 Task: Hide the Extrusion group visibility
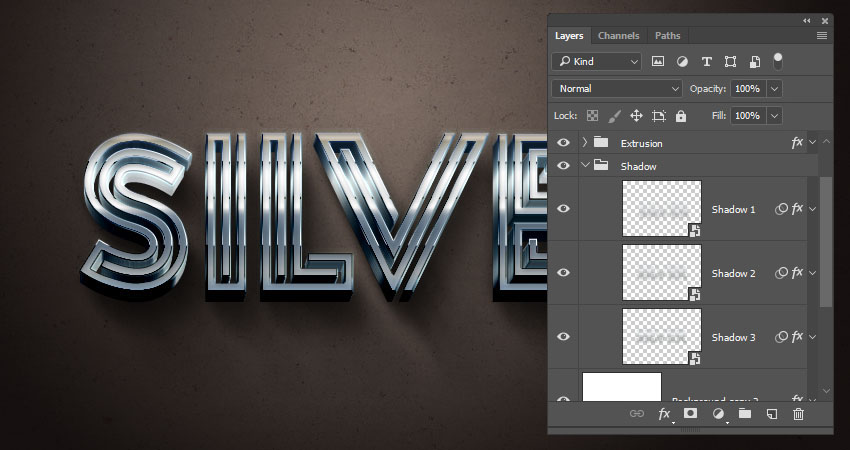tap(563, 143)
